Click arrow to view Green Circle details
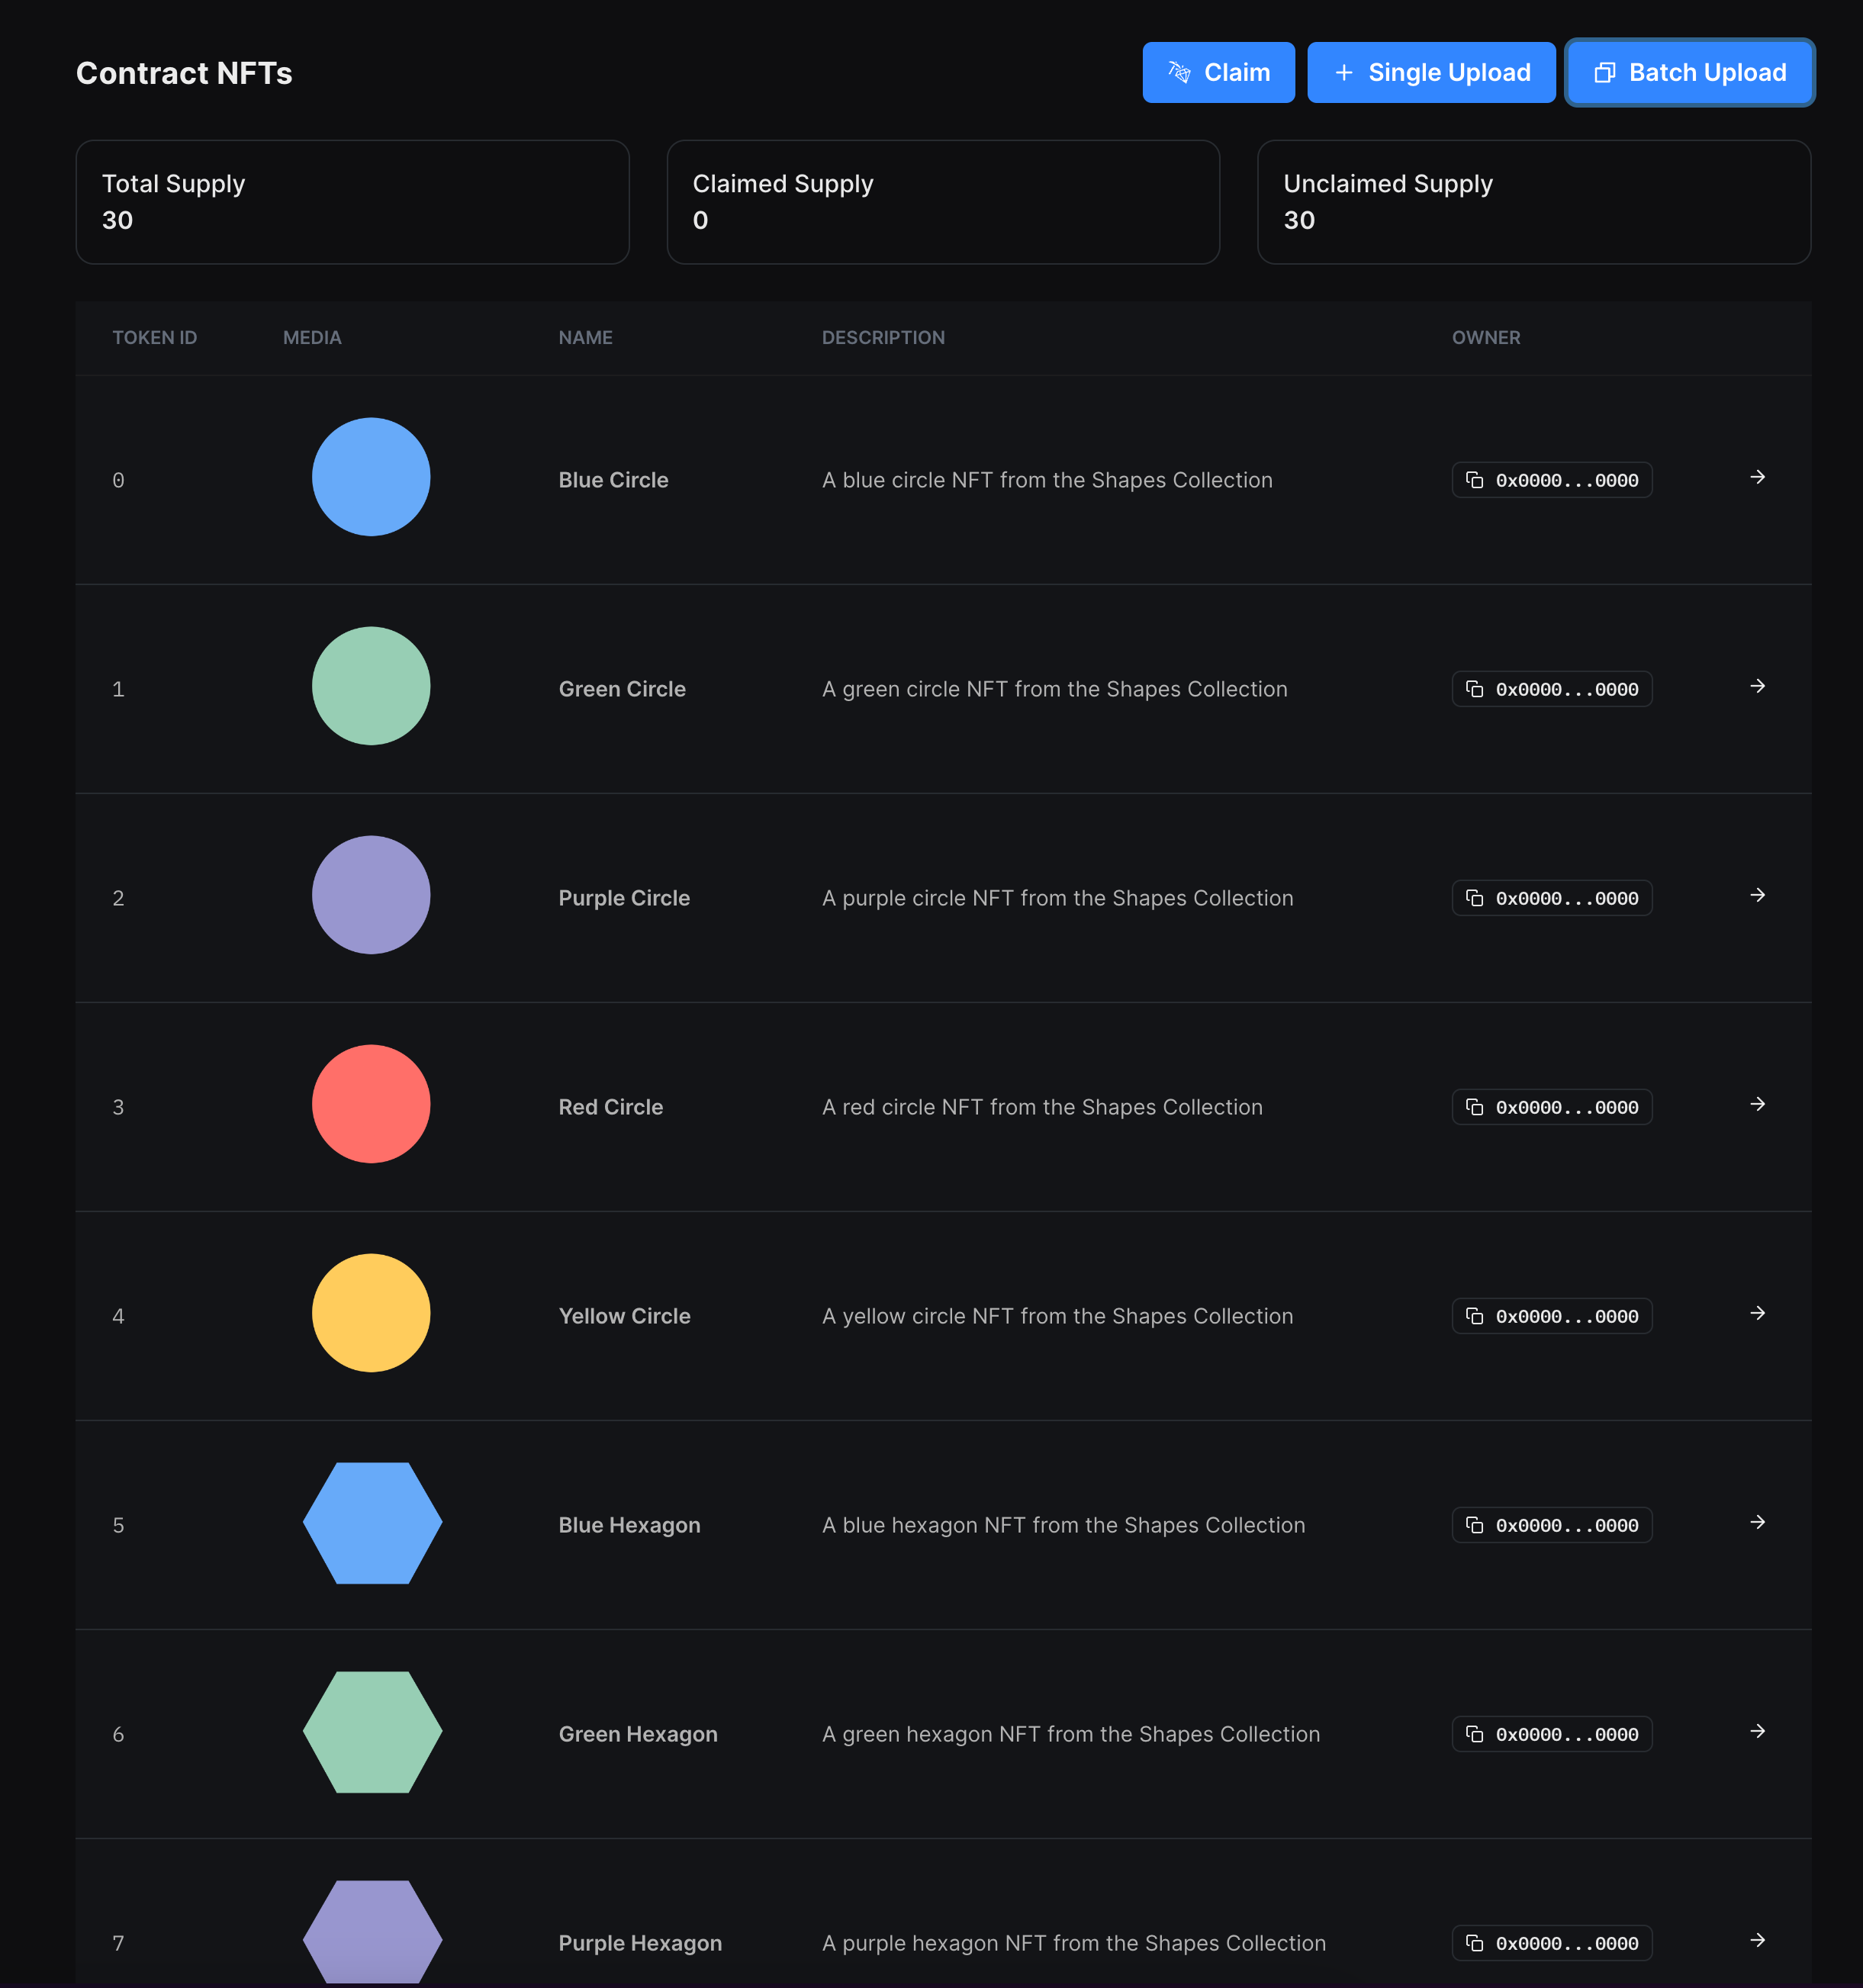The image size is (1863, 1988). pos(1755,685)
